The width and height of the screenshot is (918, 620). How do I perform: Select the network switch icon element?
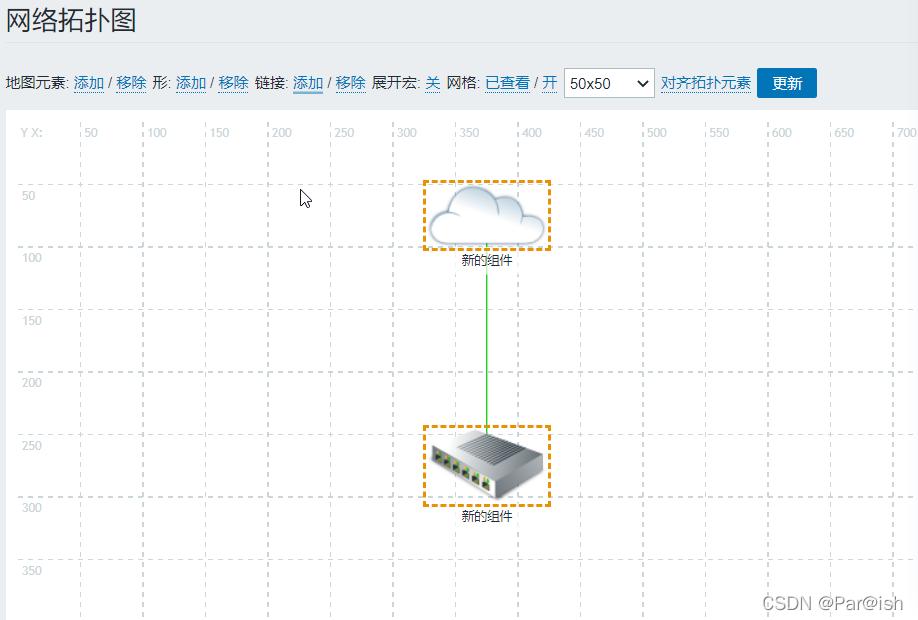coord(487,465)
